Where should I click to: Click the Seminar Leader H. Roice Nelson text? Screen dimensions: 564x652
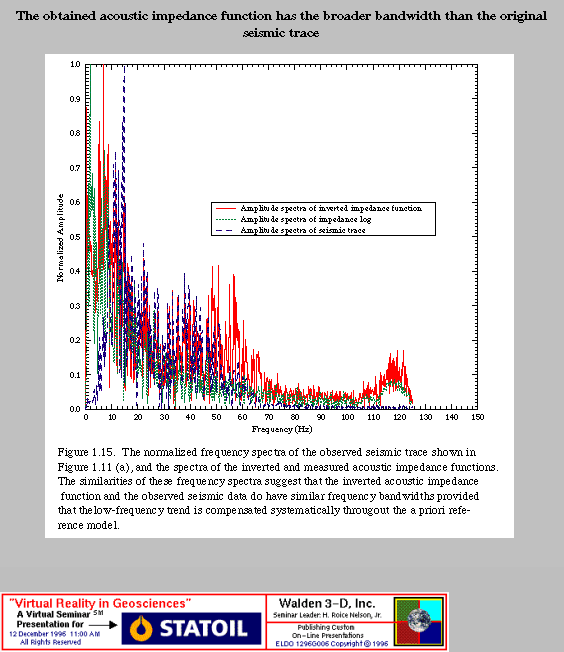pos(327,615)
